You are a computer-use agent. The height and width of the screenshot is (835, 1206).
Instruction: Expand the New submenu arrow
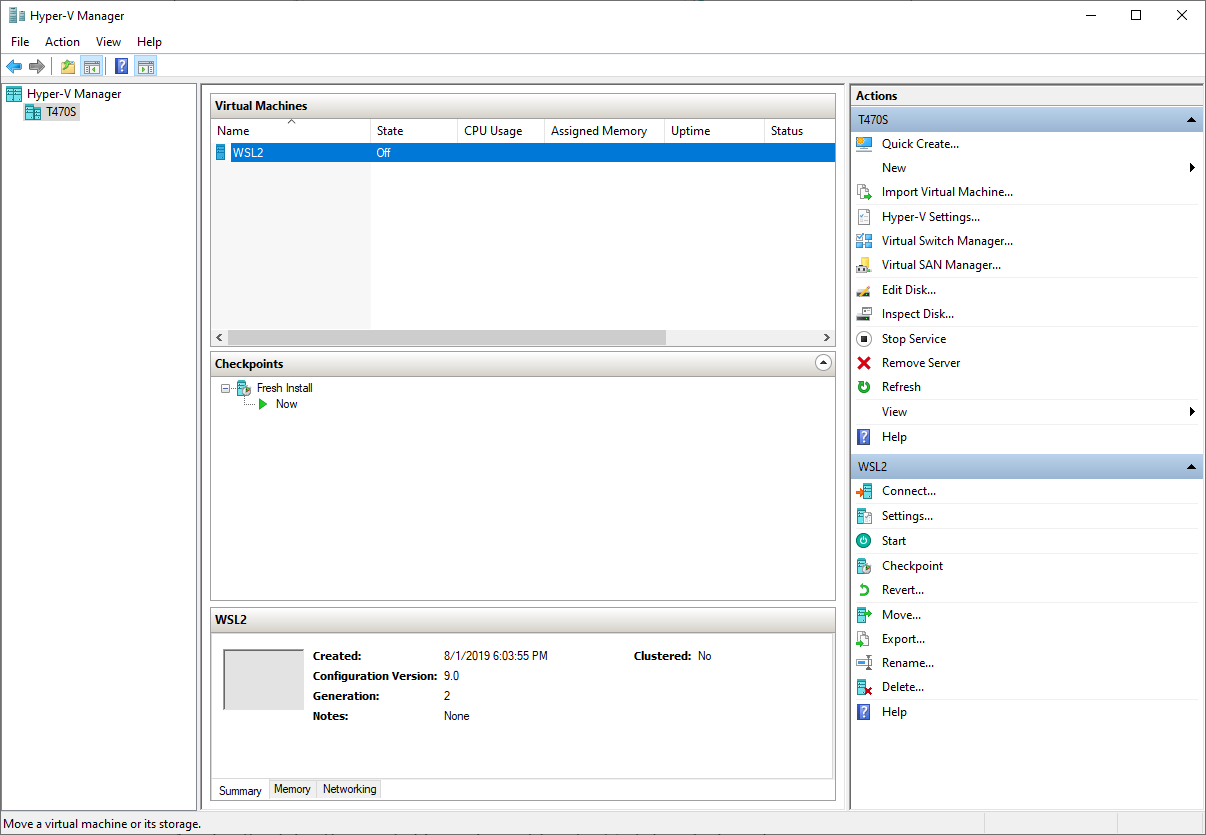(x=1192, y=168)
